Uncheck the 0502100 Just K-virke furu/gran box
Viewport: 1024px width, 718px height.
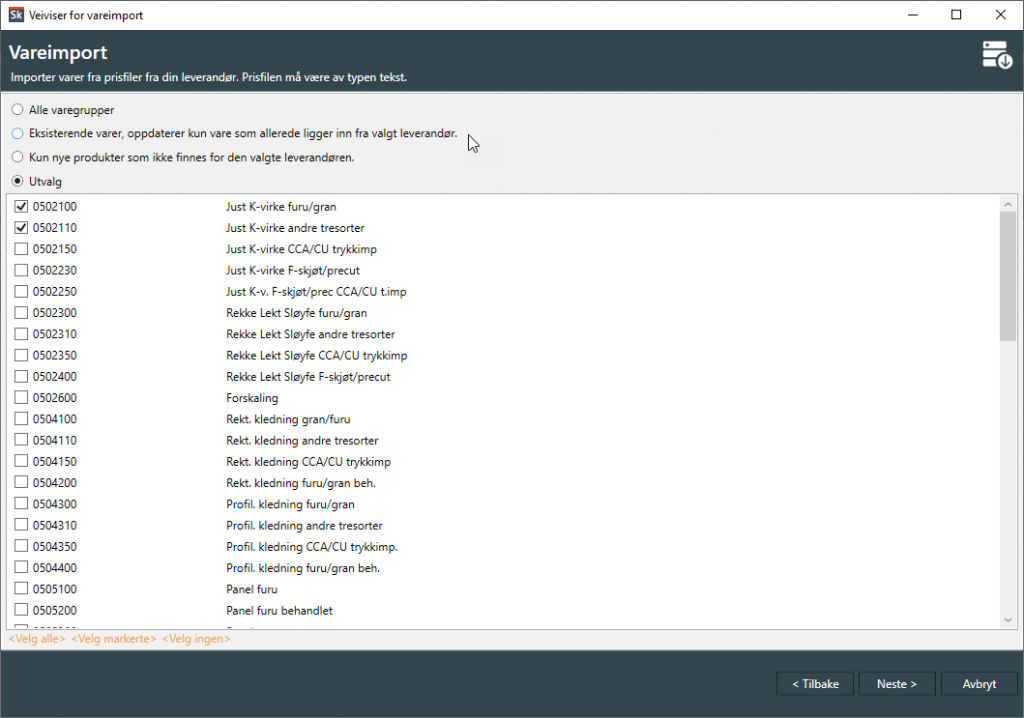[x=22, y=207]
